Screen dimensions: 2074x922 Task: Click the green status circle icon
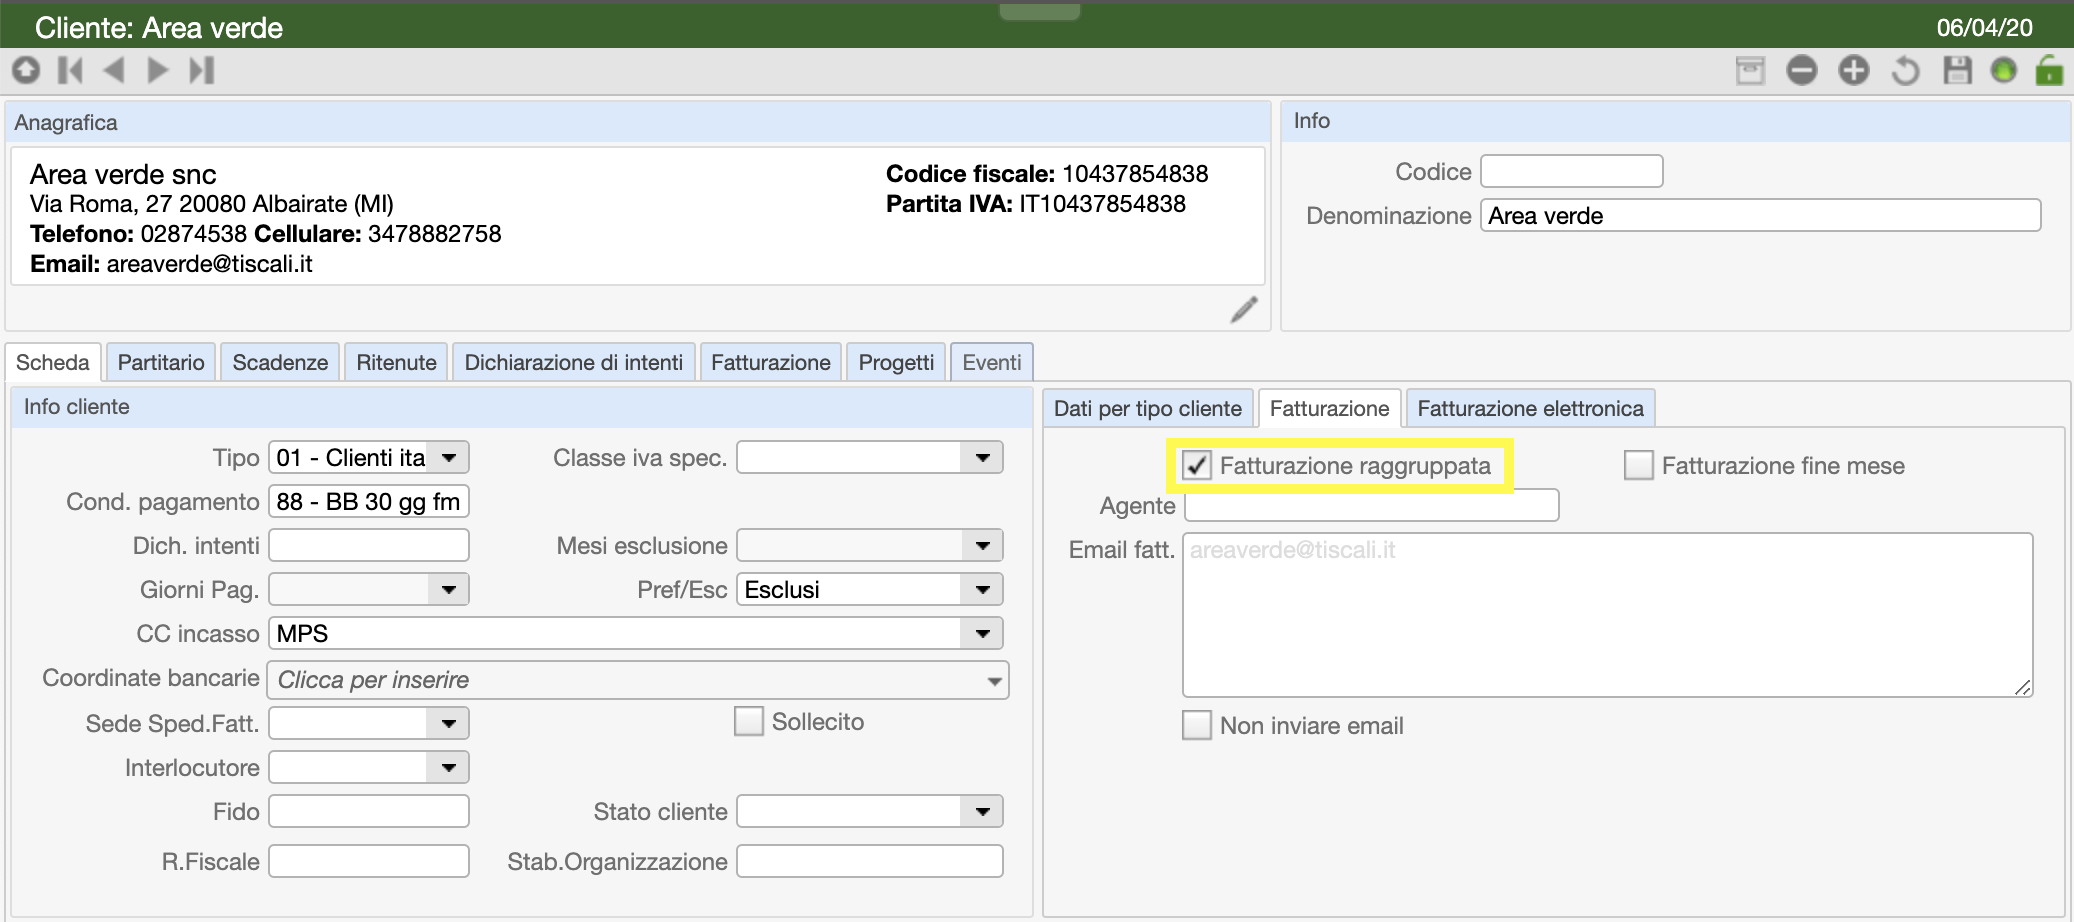point(2004,71)
